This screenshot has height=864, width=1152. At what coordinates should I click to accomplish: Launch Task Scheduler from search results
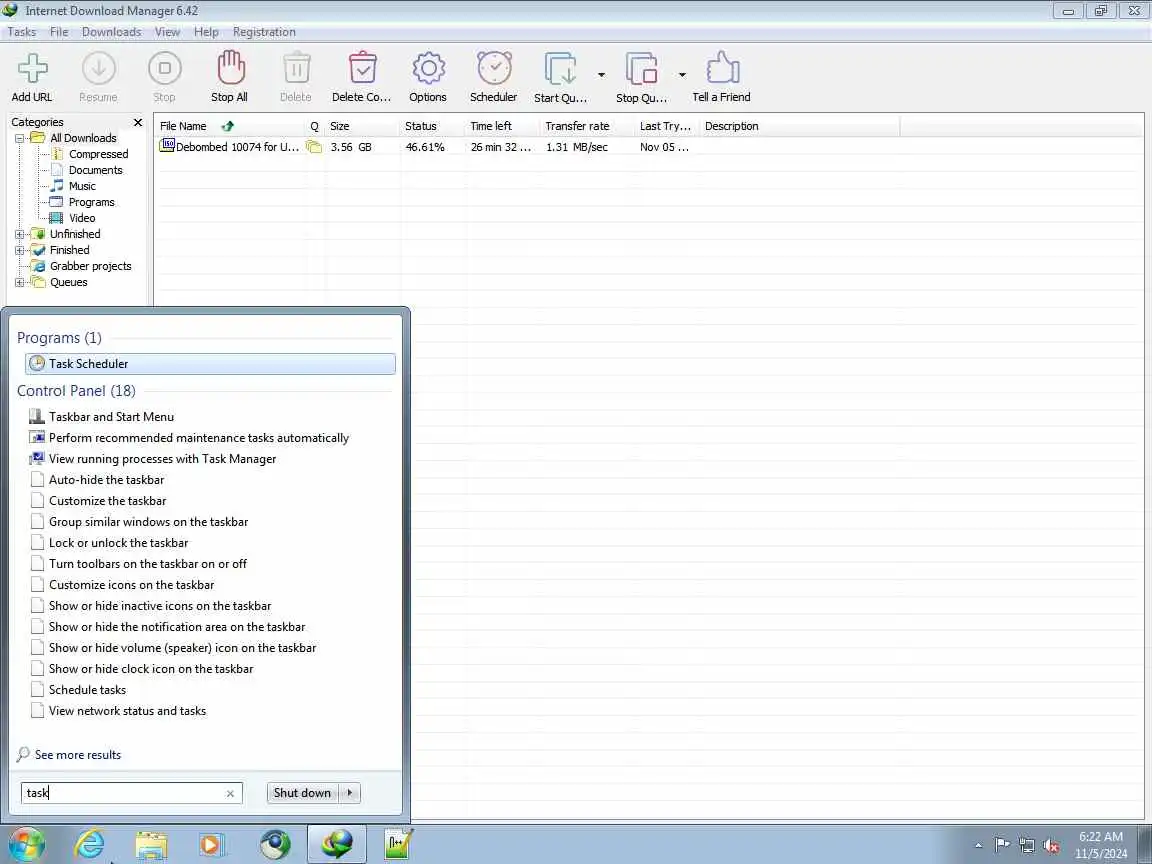click(210, 364)
